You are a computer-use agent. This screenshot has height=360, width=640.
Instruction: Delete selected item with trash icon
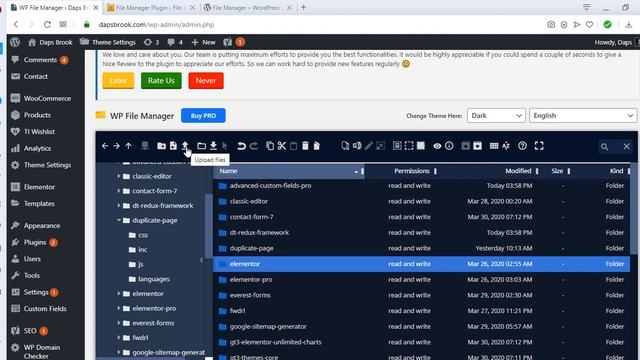pos(305,146)
